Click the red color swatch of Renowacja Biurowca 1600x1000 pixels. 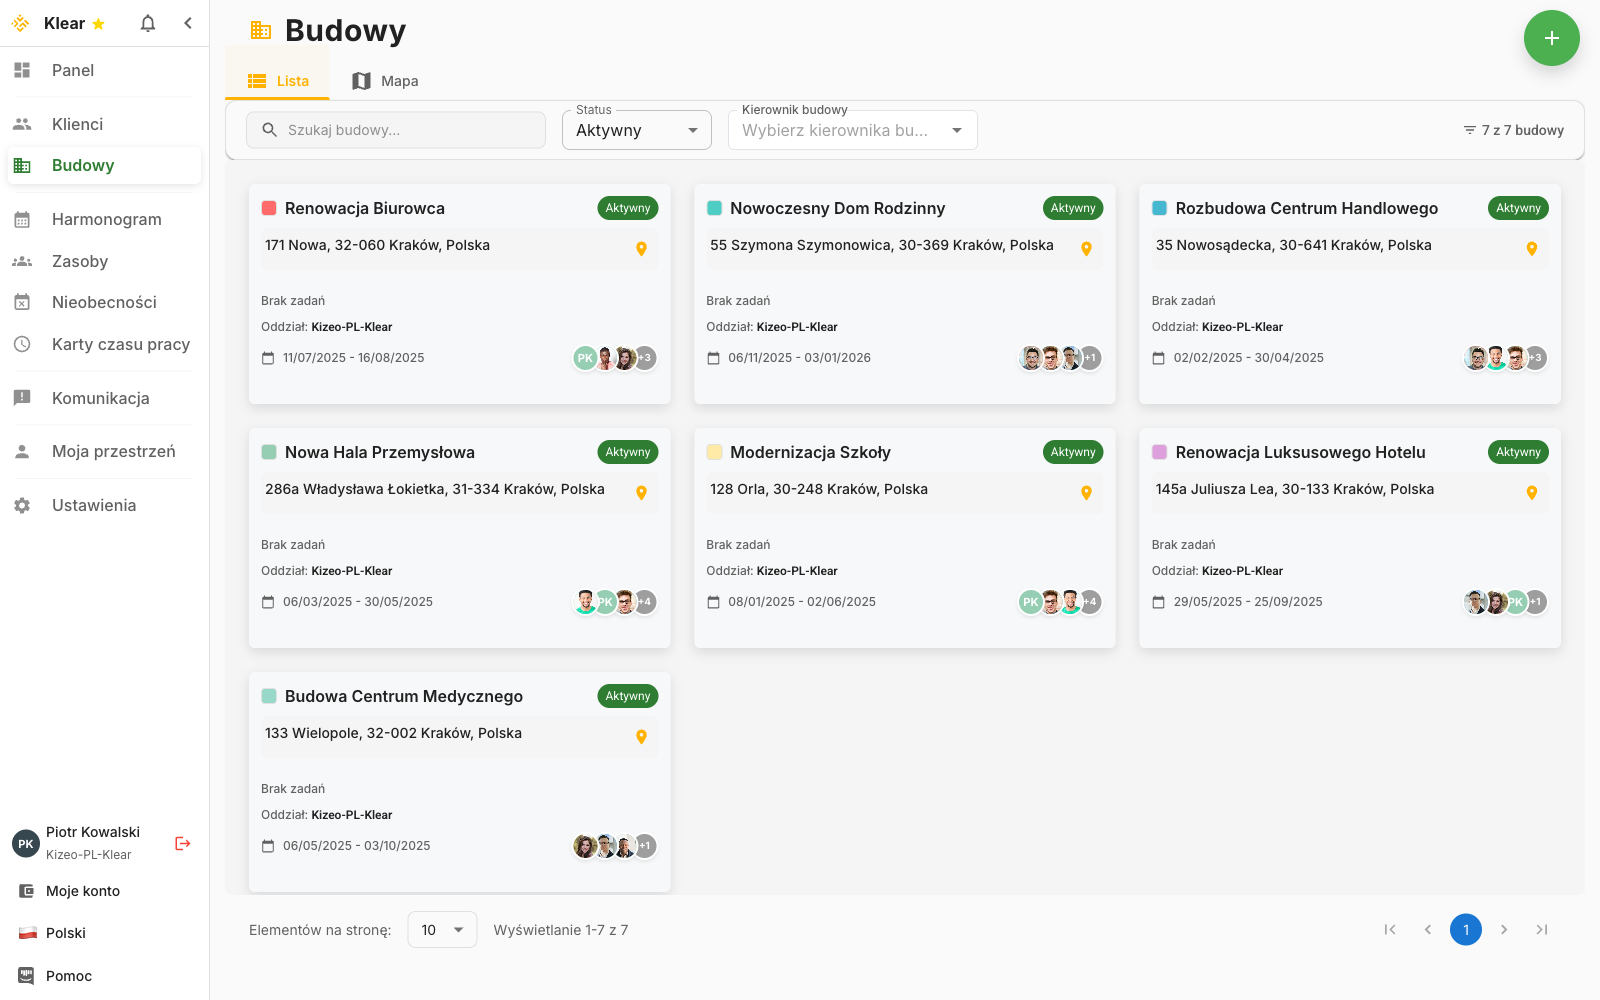tap(269, 208)
